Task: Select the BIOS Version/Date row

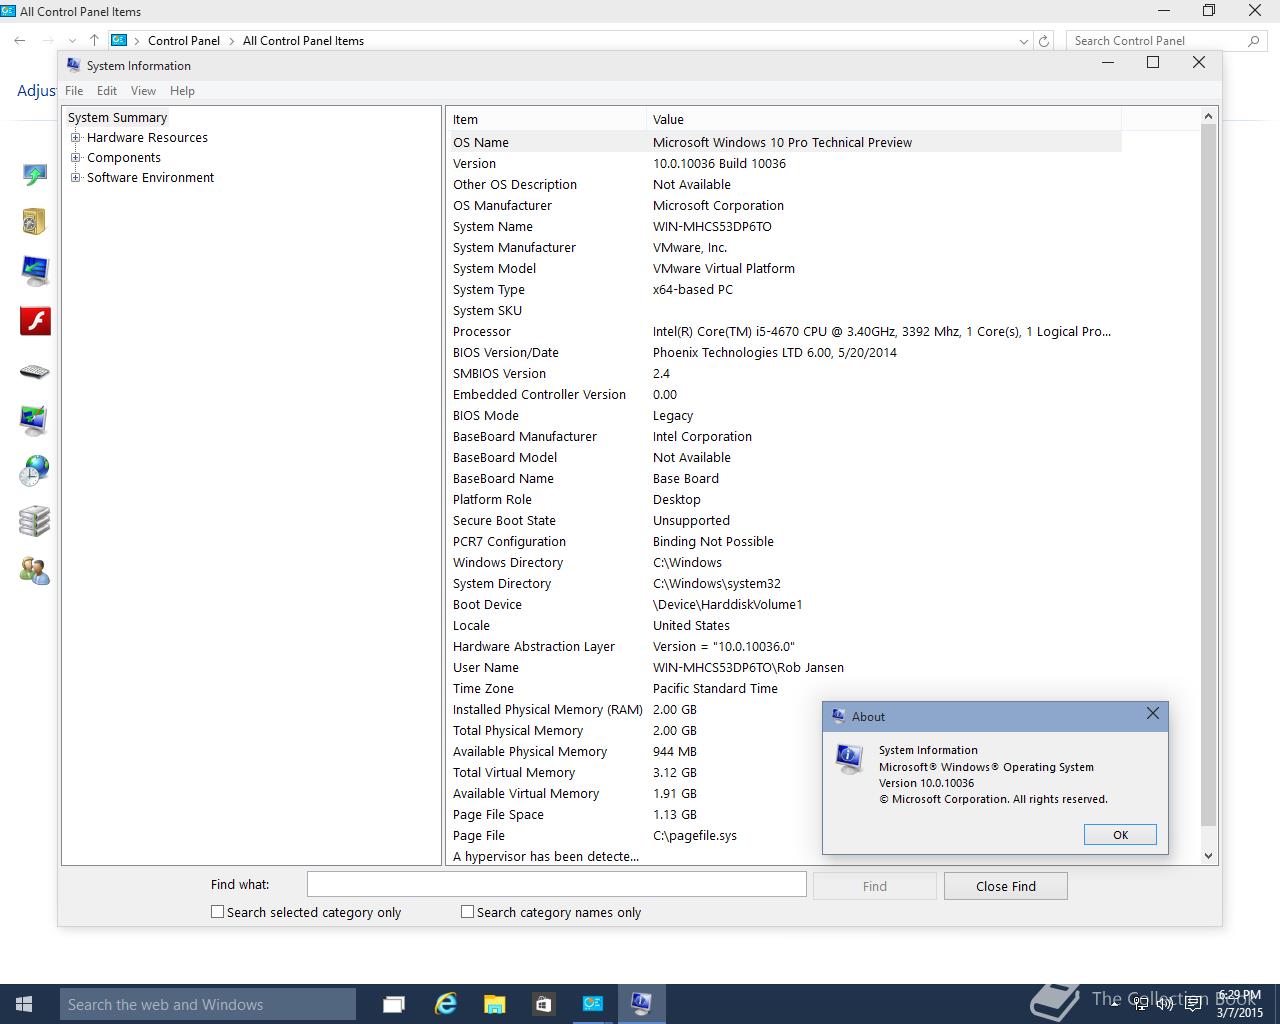Action: [x=784, y=352]
